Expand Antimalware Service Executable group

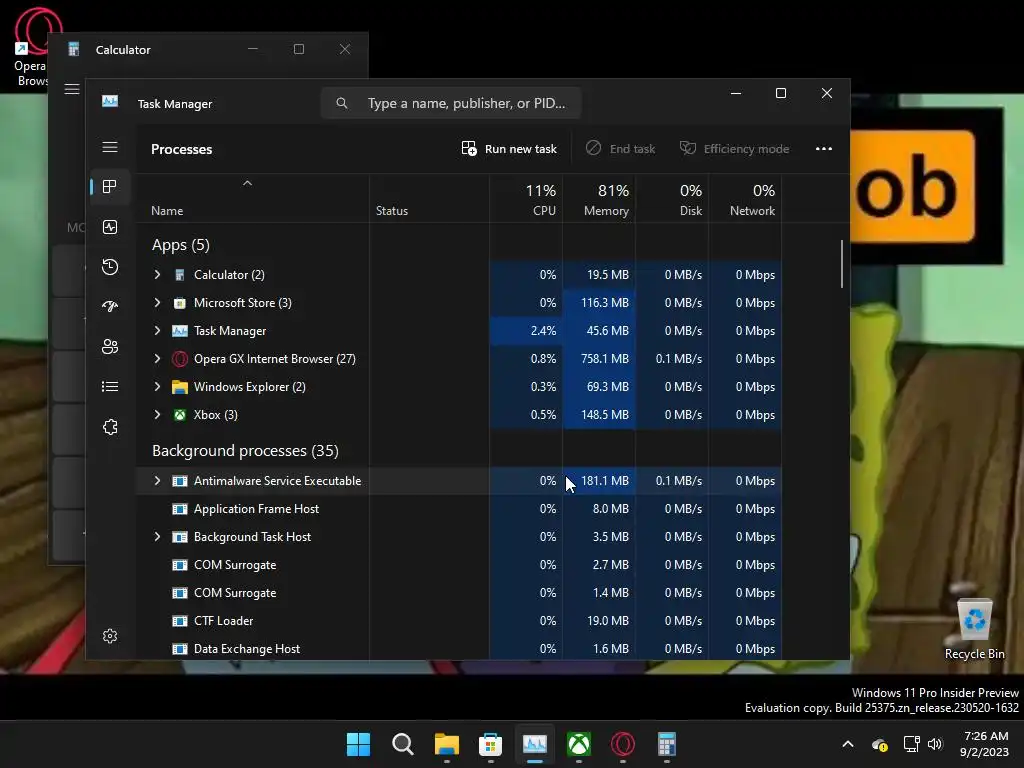click(x=157, y=481)
